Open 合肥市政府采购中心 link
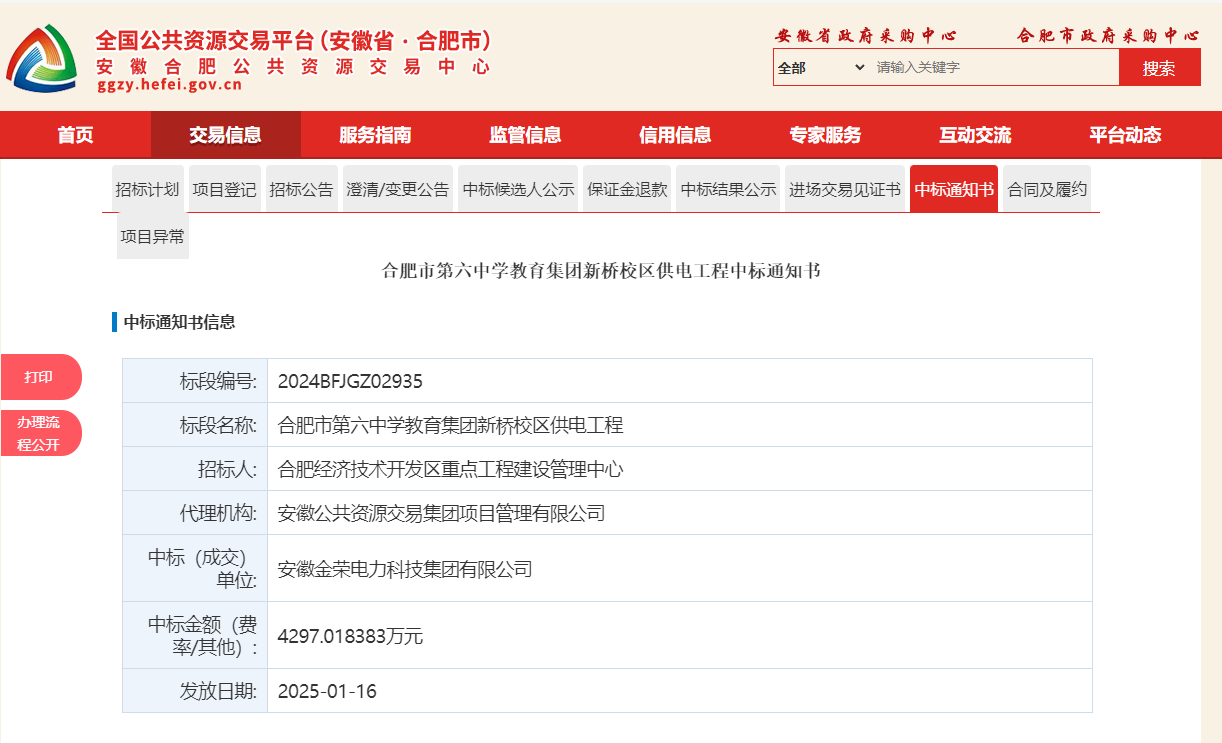This screenshot has width=1222, height=743. (1107, 36)
